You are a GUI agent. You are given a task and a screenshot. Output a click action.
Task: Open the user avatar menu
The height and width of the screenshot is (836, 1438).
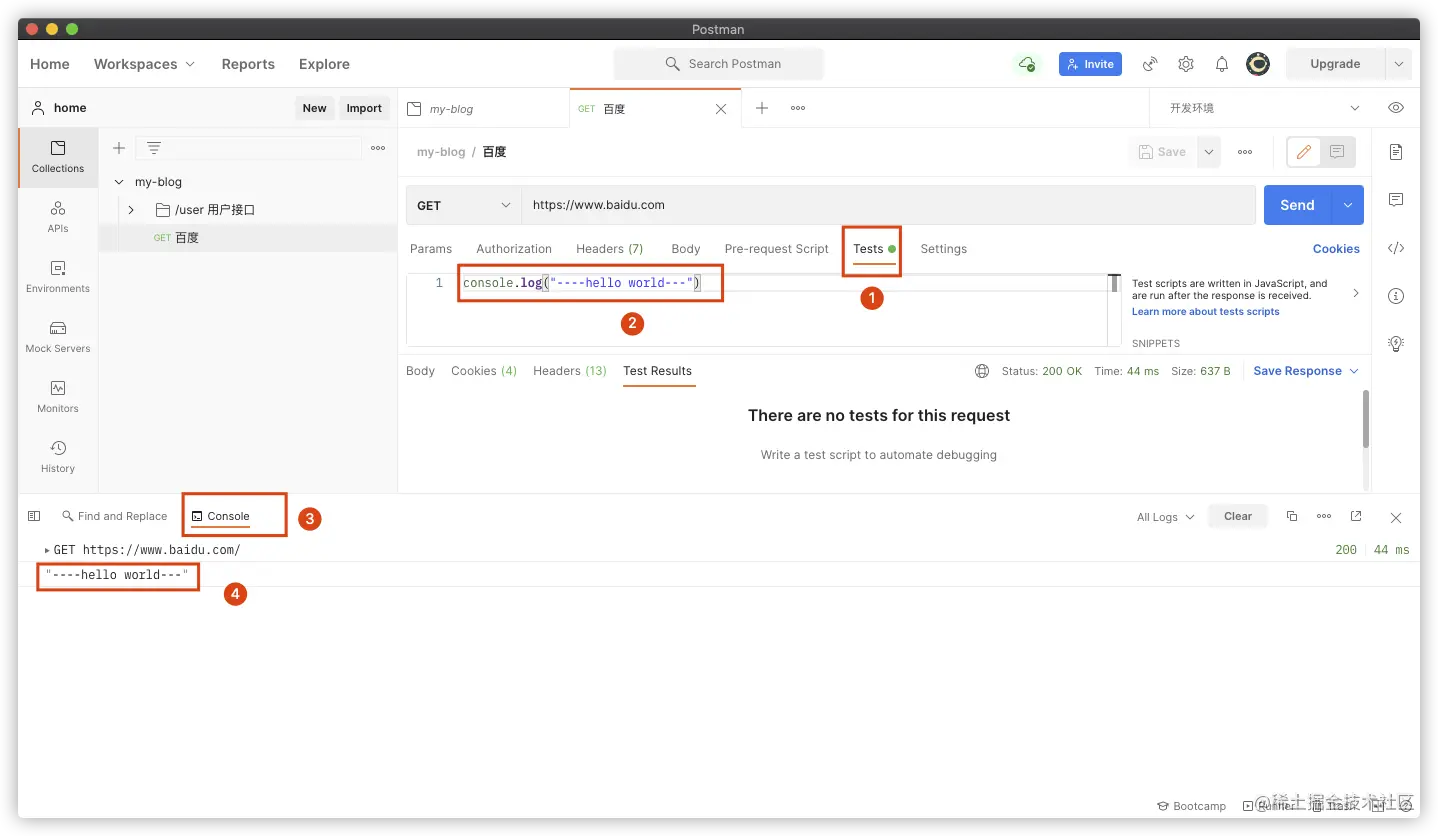[1258, 64]
